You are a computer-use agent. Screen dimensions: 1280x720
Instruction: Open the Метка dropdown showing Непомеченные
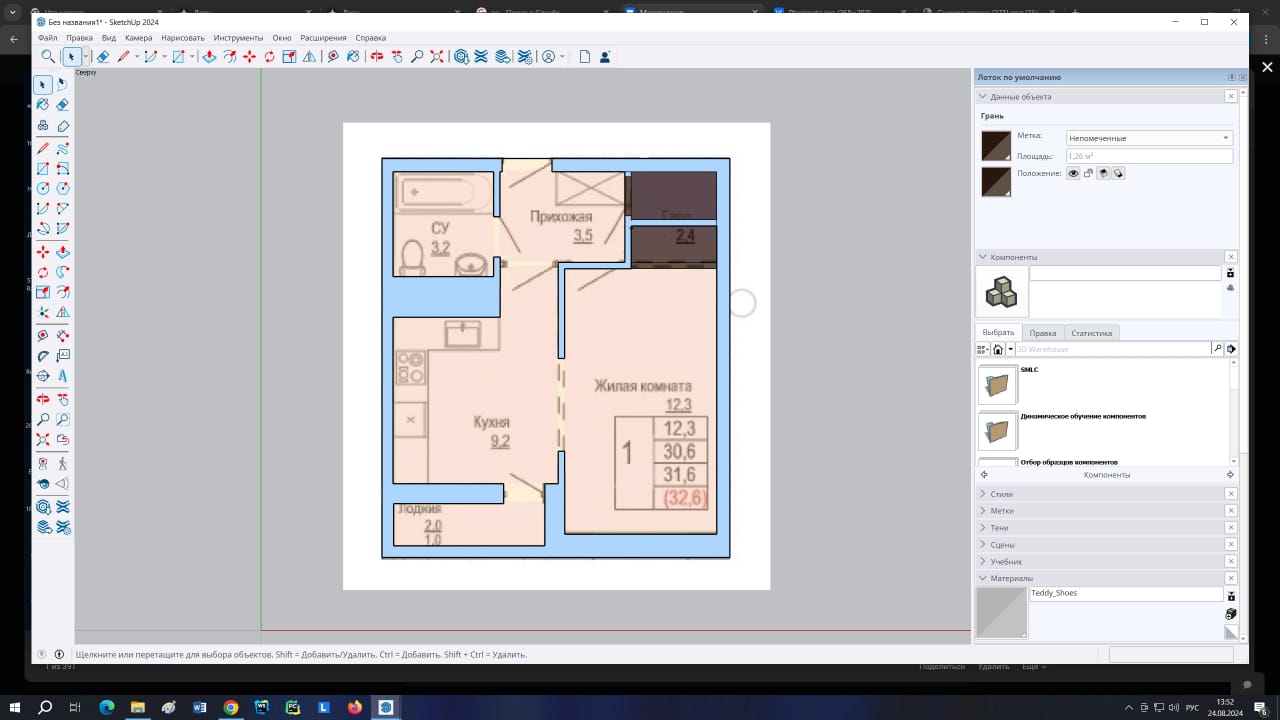1149,138
